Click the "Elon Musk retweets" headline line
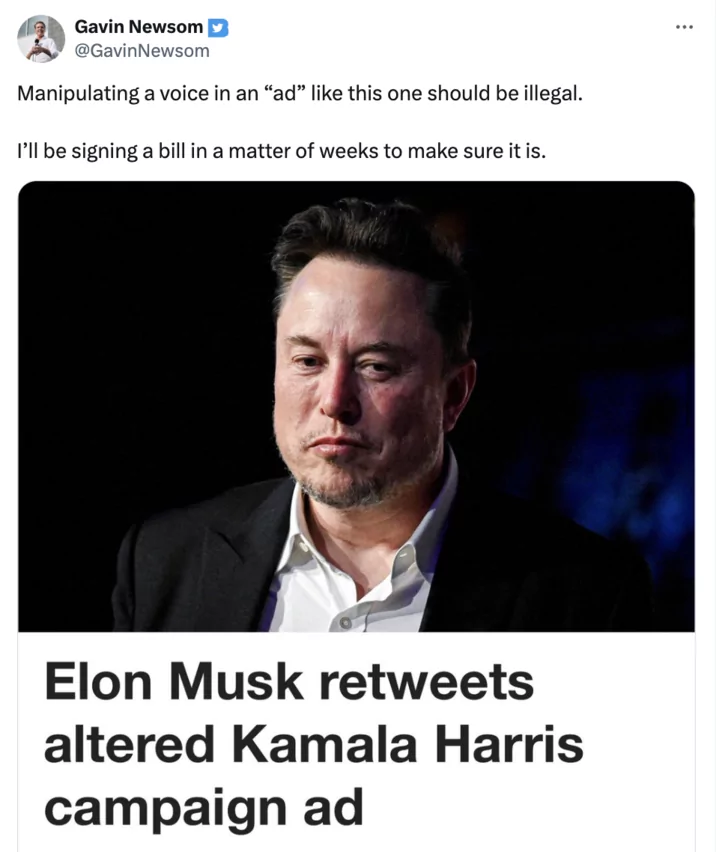This screenshot has width=716, height=852. pyautogui.click(x=289, y=682)
